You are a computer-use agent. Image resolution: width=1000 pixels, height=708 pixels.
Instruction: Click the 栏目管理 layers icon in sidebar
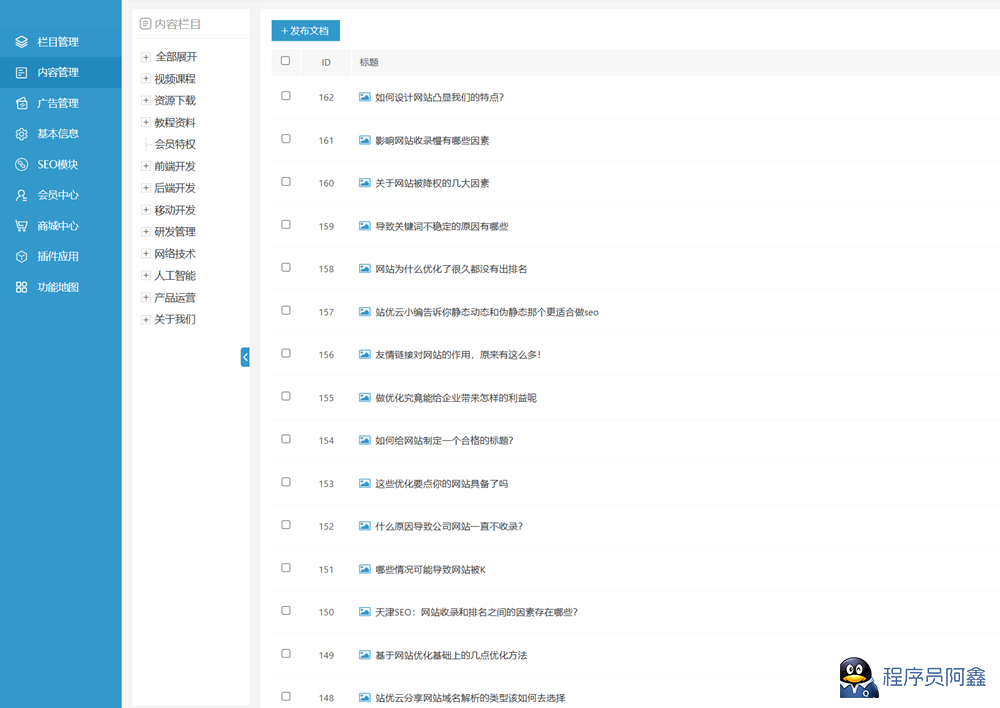tap(22, 42)
